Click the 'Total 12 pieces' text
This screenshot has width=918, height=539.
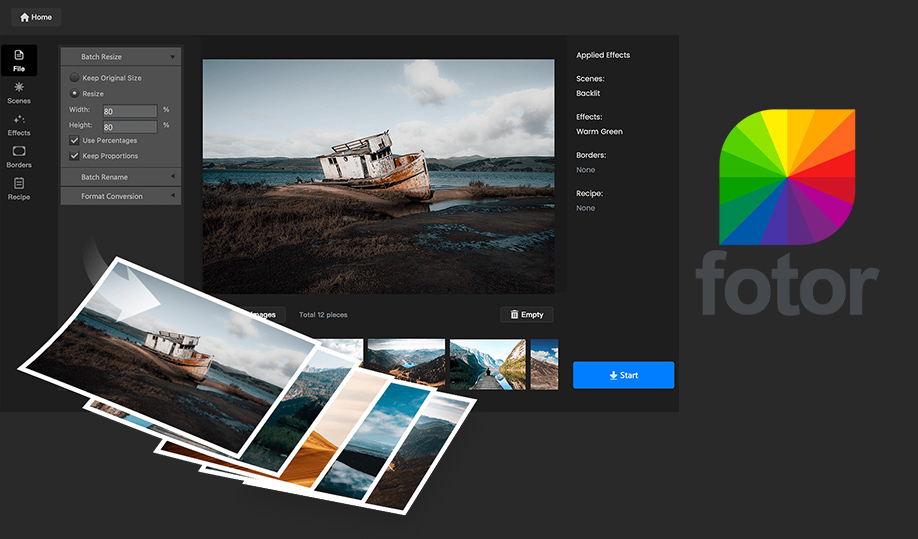coord(323,315)
